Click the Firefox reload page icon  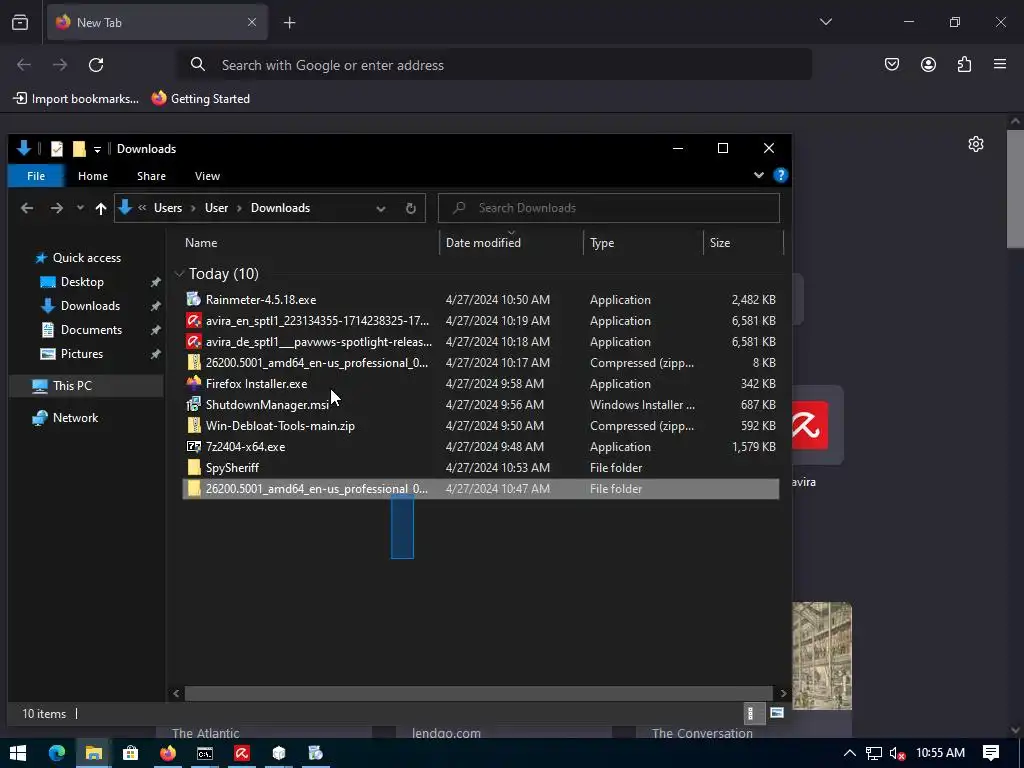96,65
